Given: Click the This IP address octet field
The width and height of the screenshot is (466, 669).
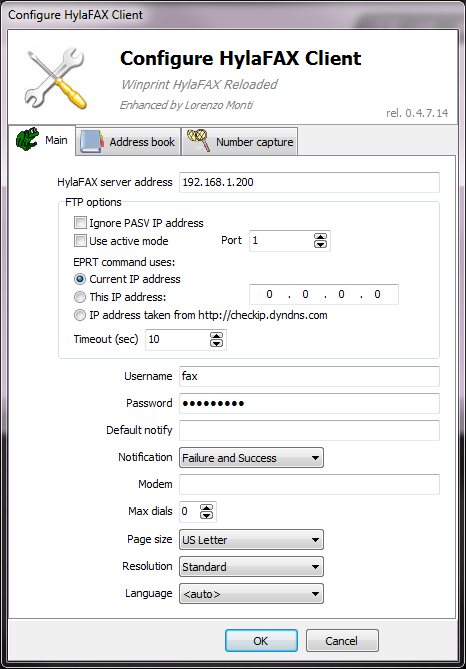Looking at the screenshot, I should coord(324,294).
